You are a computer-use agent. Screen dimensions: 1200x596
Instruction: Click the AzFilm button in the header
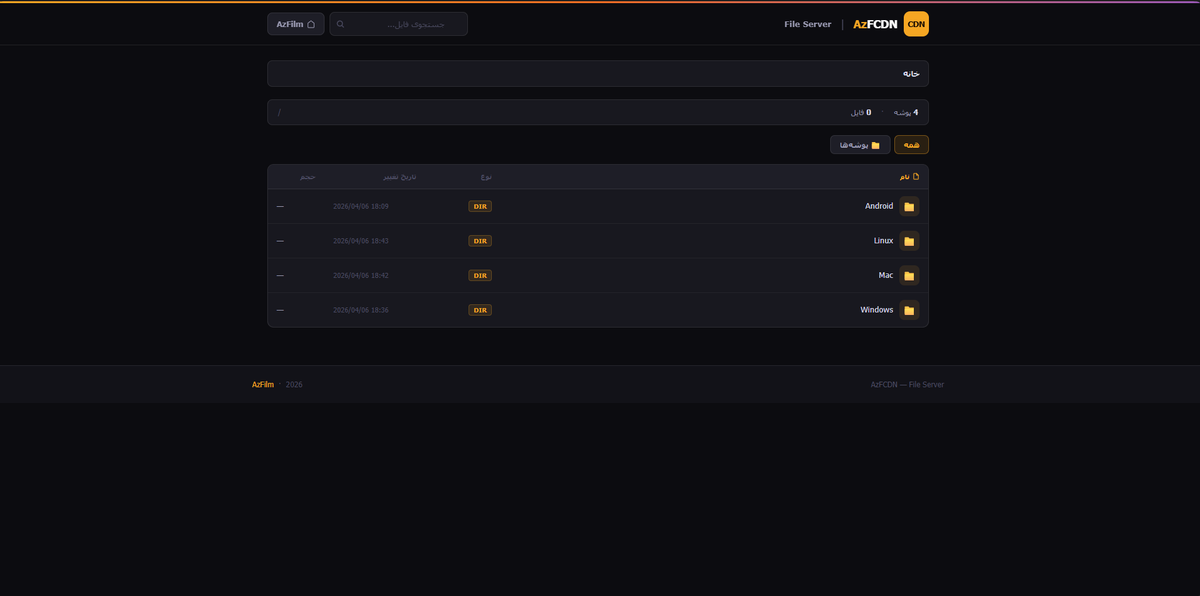pyautogui.click(x=296, y=24)
